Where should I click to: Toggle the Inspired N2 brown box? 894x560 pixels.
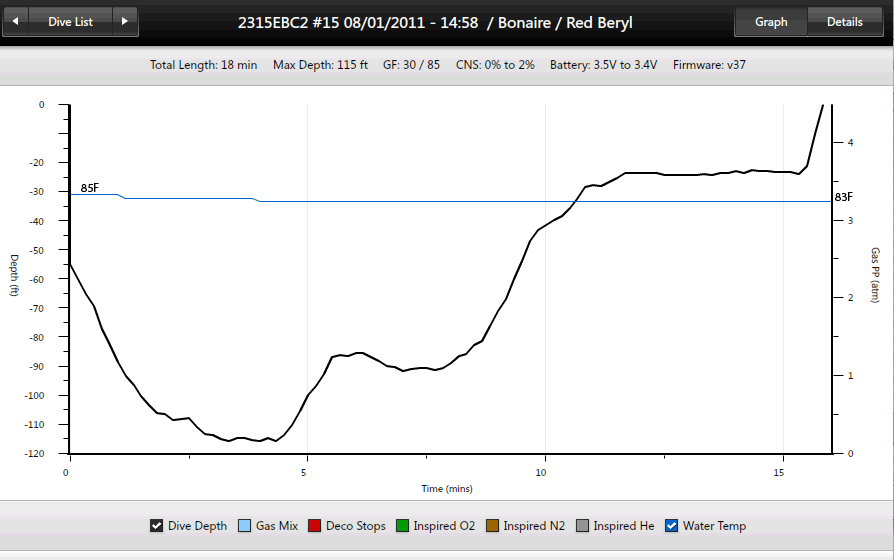tap(492, 526)
